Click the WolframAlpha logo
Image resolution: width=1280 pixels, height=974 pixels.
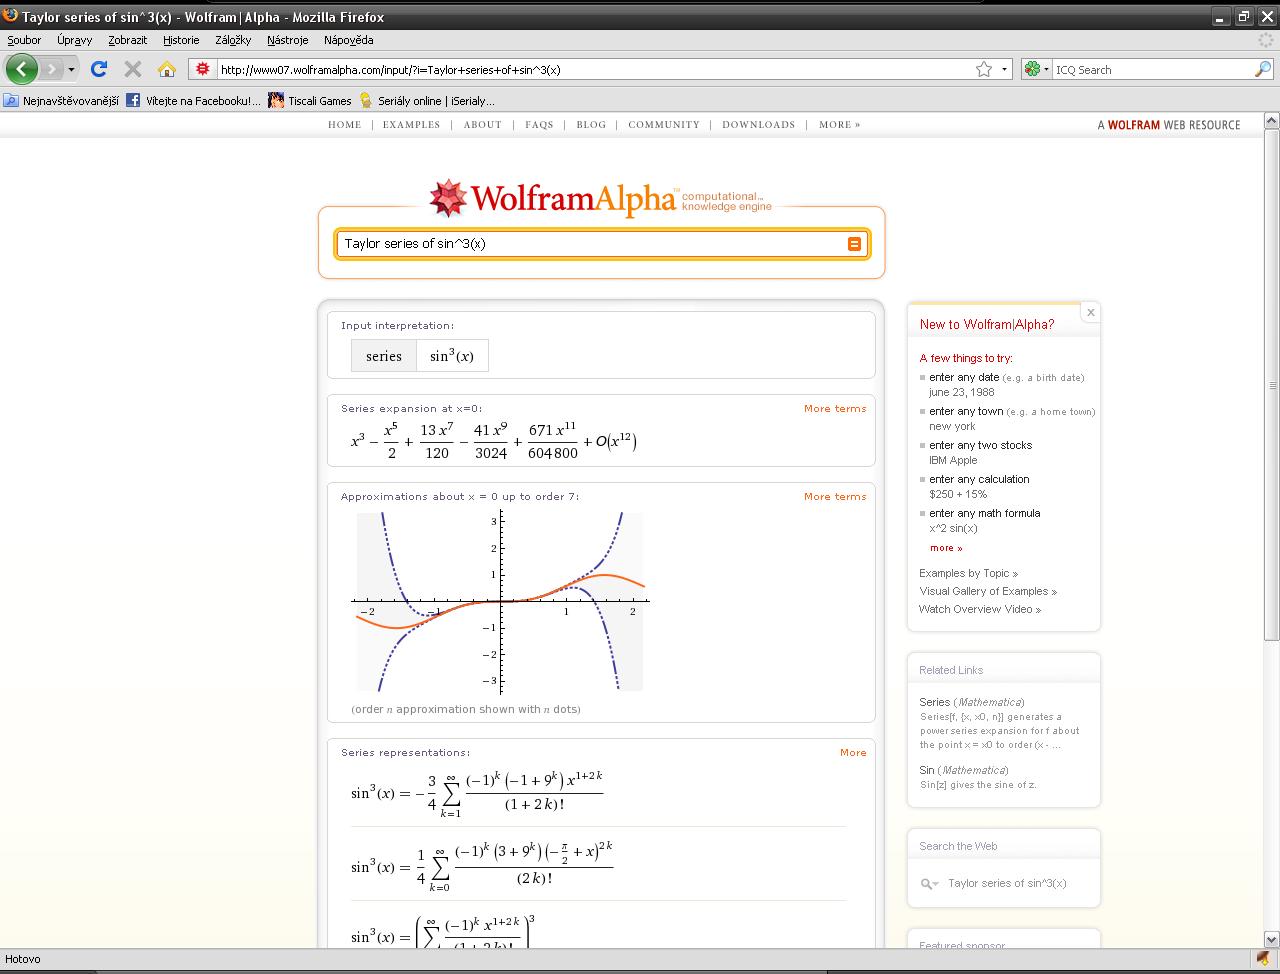[x=601, y=198]
